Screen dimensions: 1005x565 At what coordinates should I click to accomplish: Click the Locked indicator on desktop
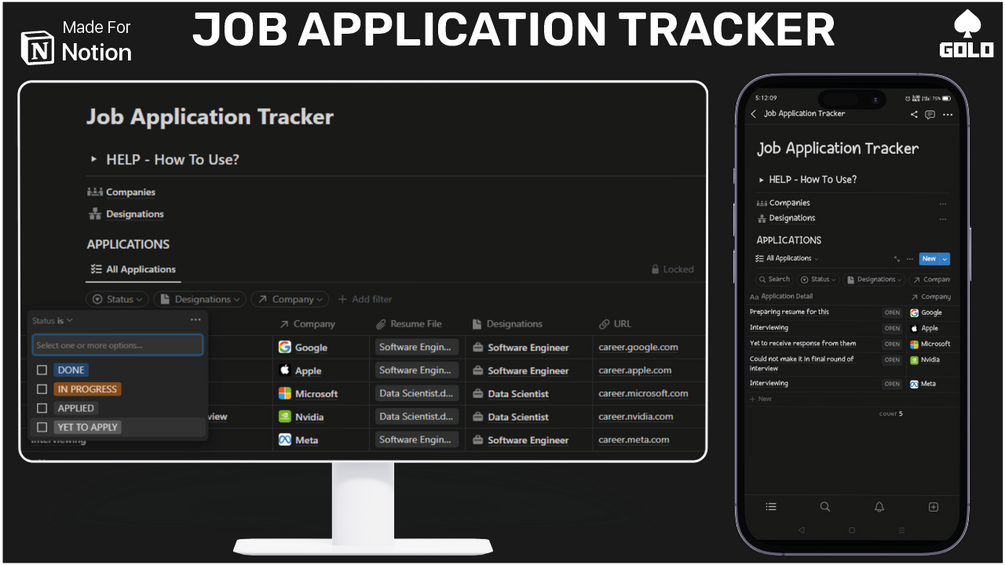(x=672, y=269)
